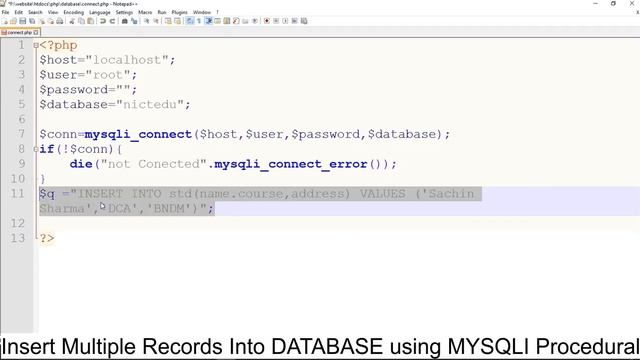Restore the Notepad++ window size

(613, 3)
